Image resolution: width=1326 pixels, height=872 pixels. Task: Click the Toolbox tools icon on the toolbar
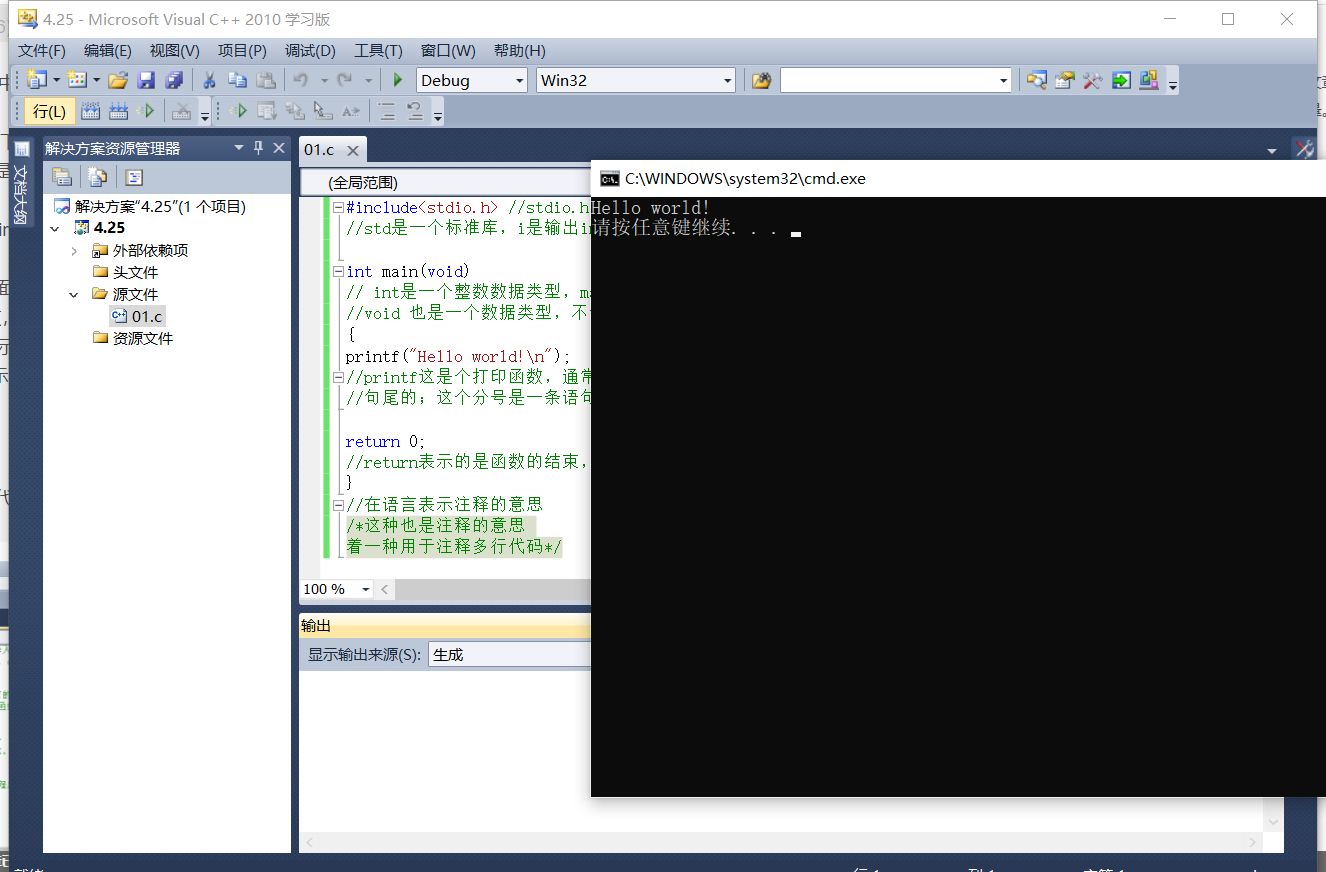point(1092,80)
